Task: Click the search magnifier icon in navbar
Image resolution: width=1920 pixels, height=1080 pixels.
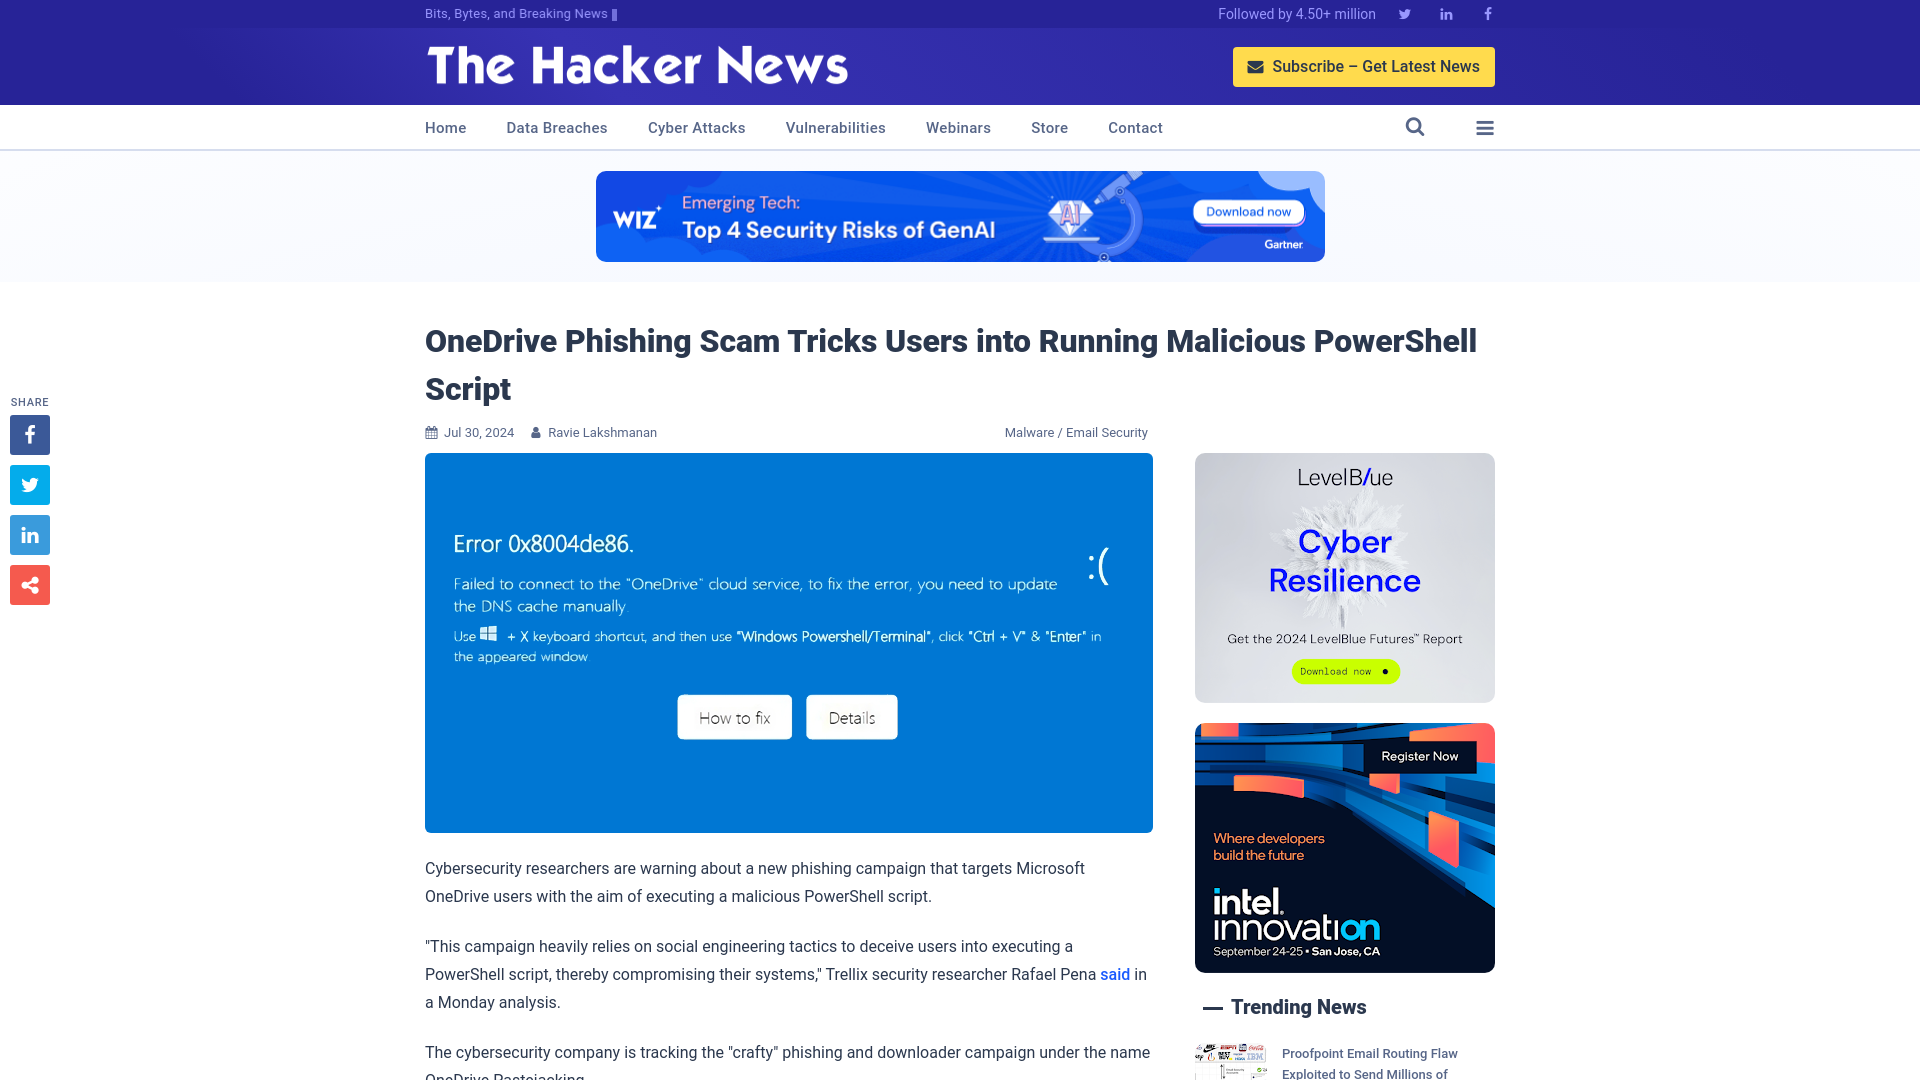Action: 1415,127
